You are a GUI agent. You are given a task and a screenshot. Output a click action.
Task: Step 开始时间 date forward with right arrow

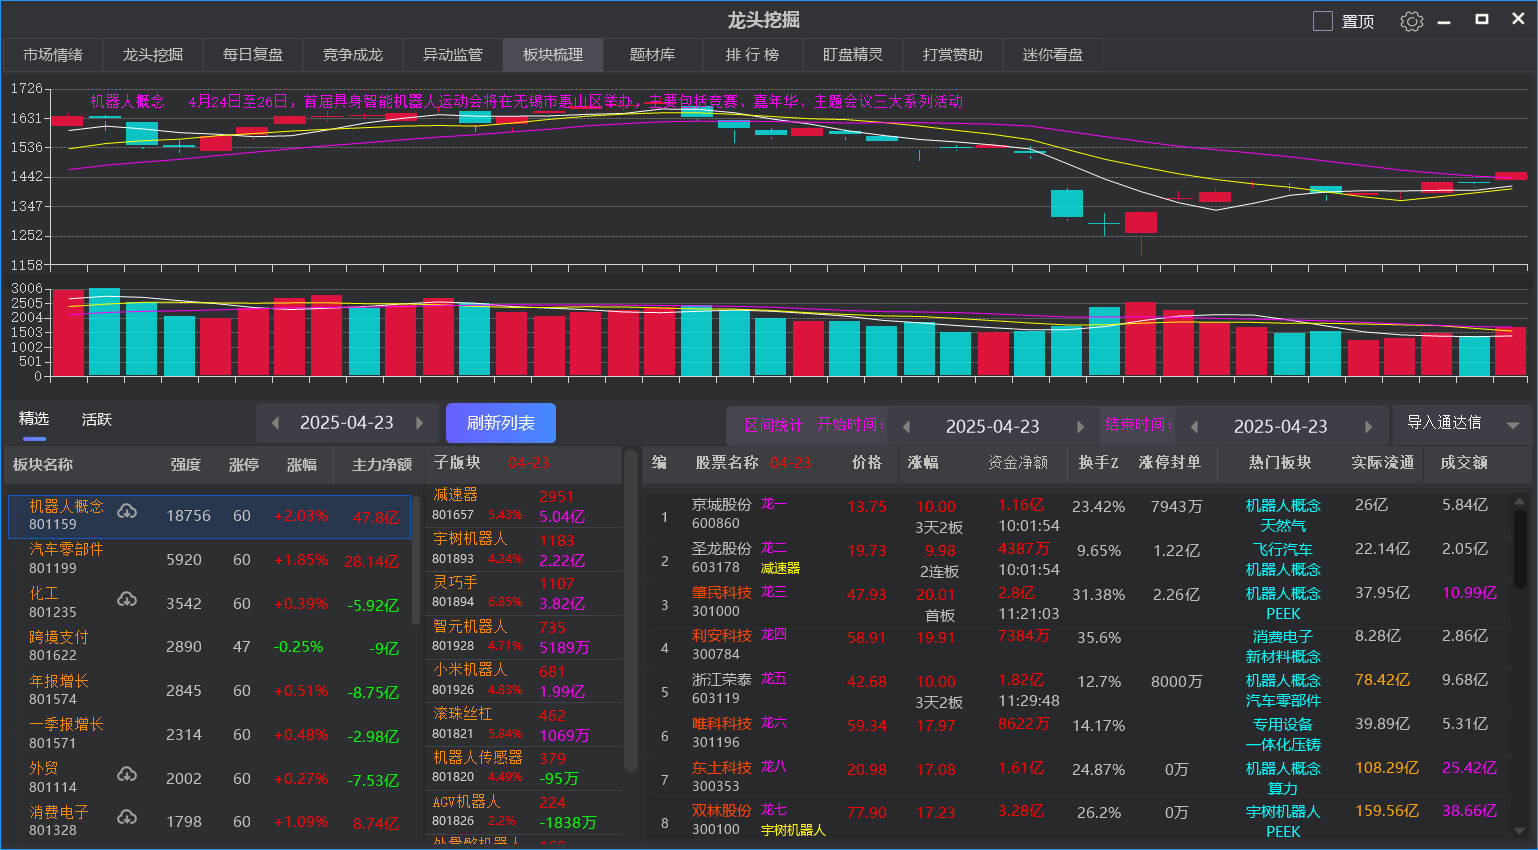[x=1080, y=427]
